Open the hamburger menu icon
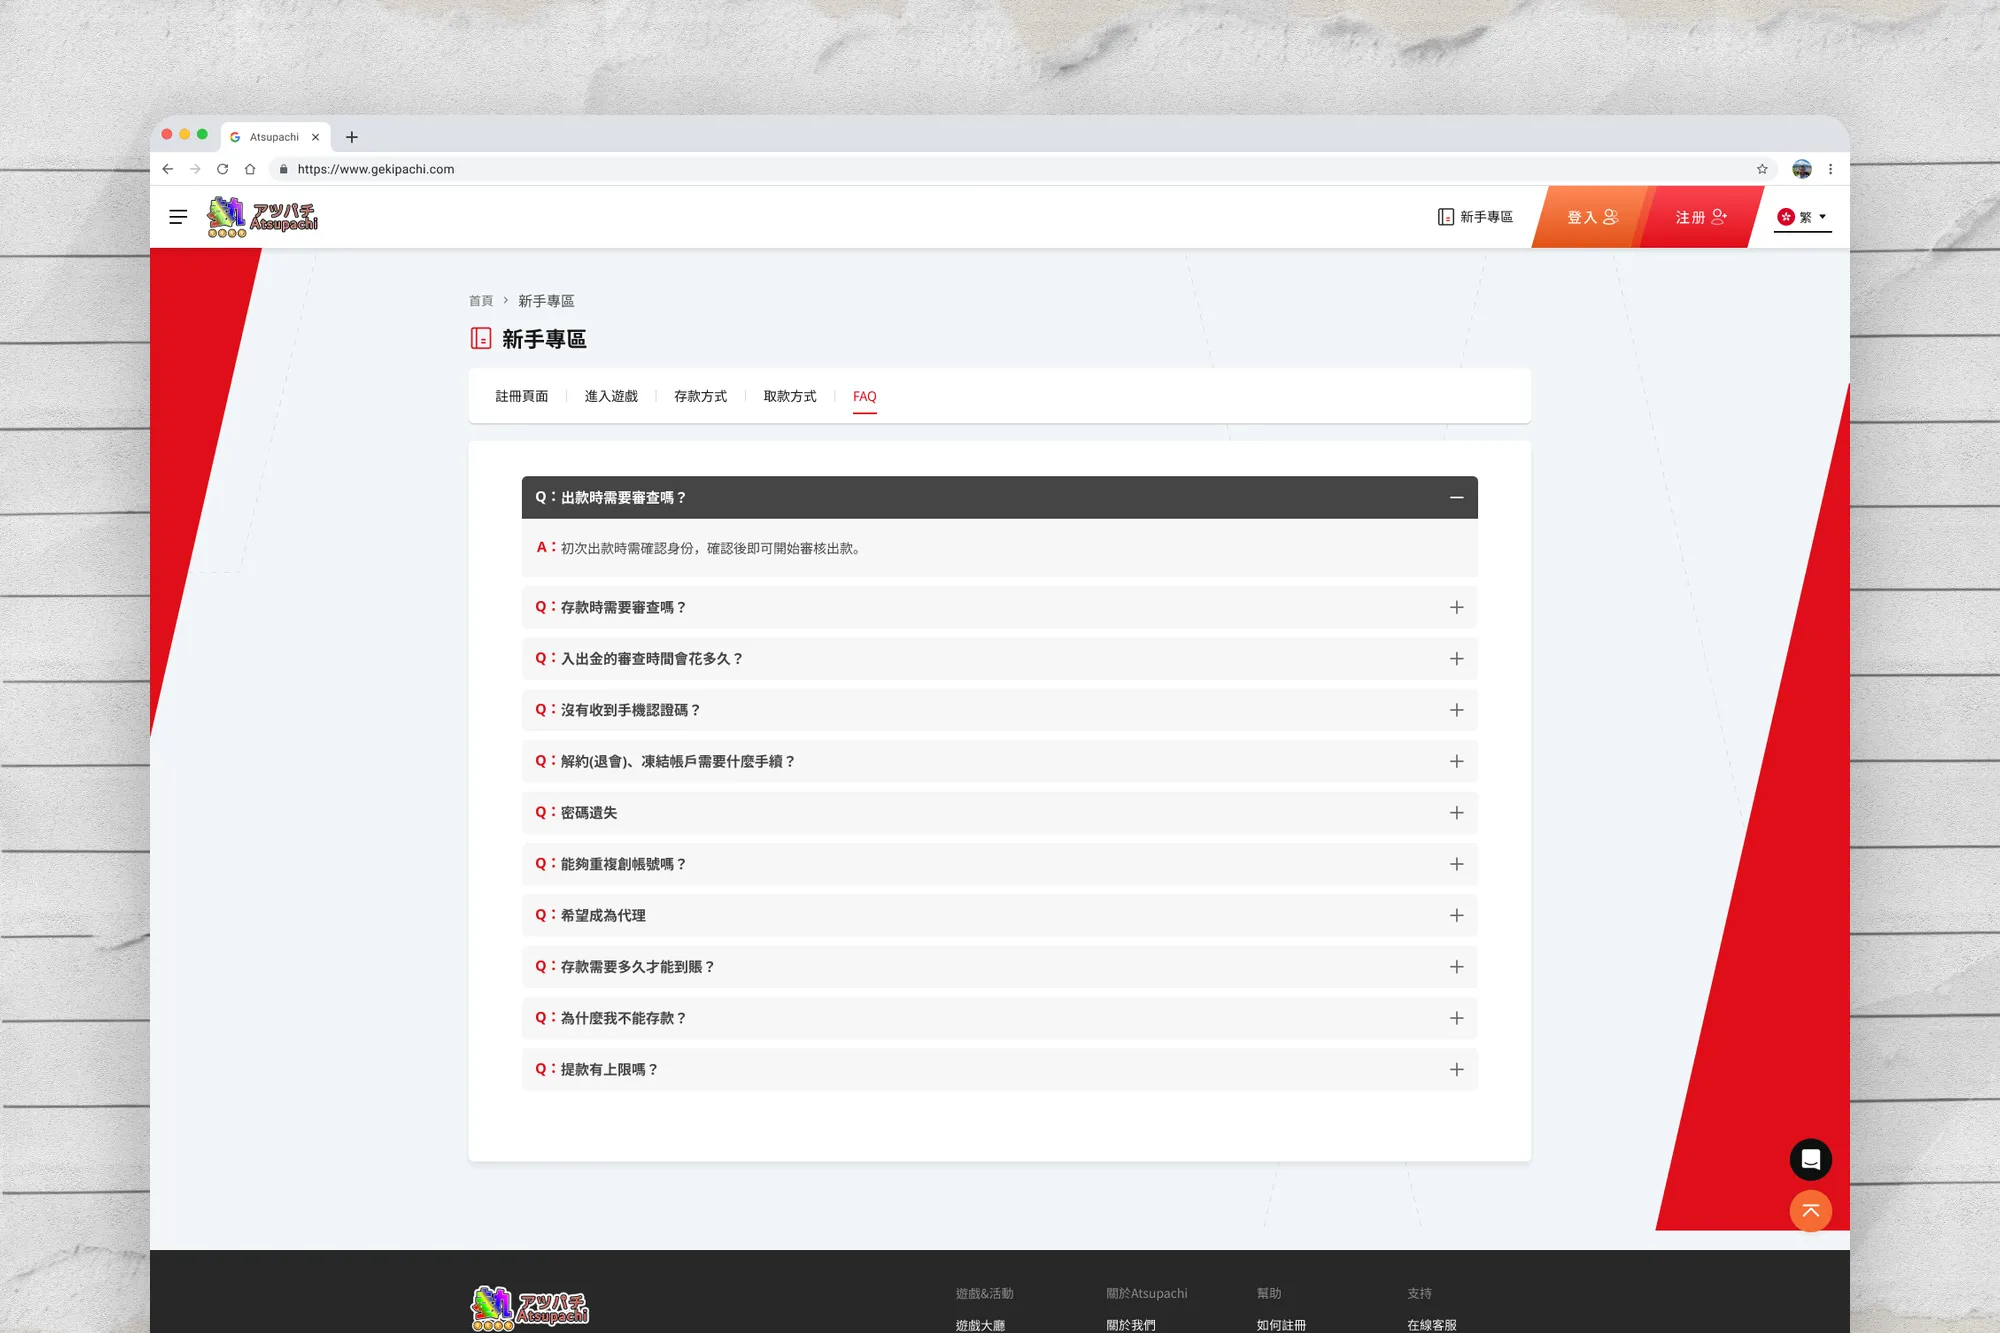2000x1333 pixels. [178, 217]
